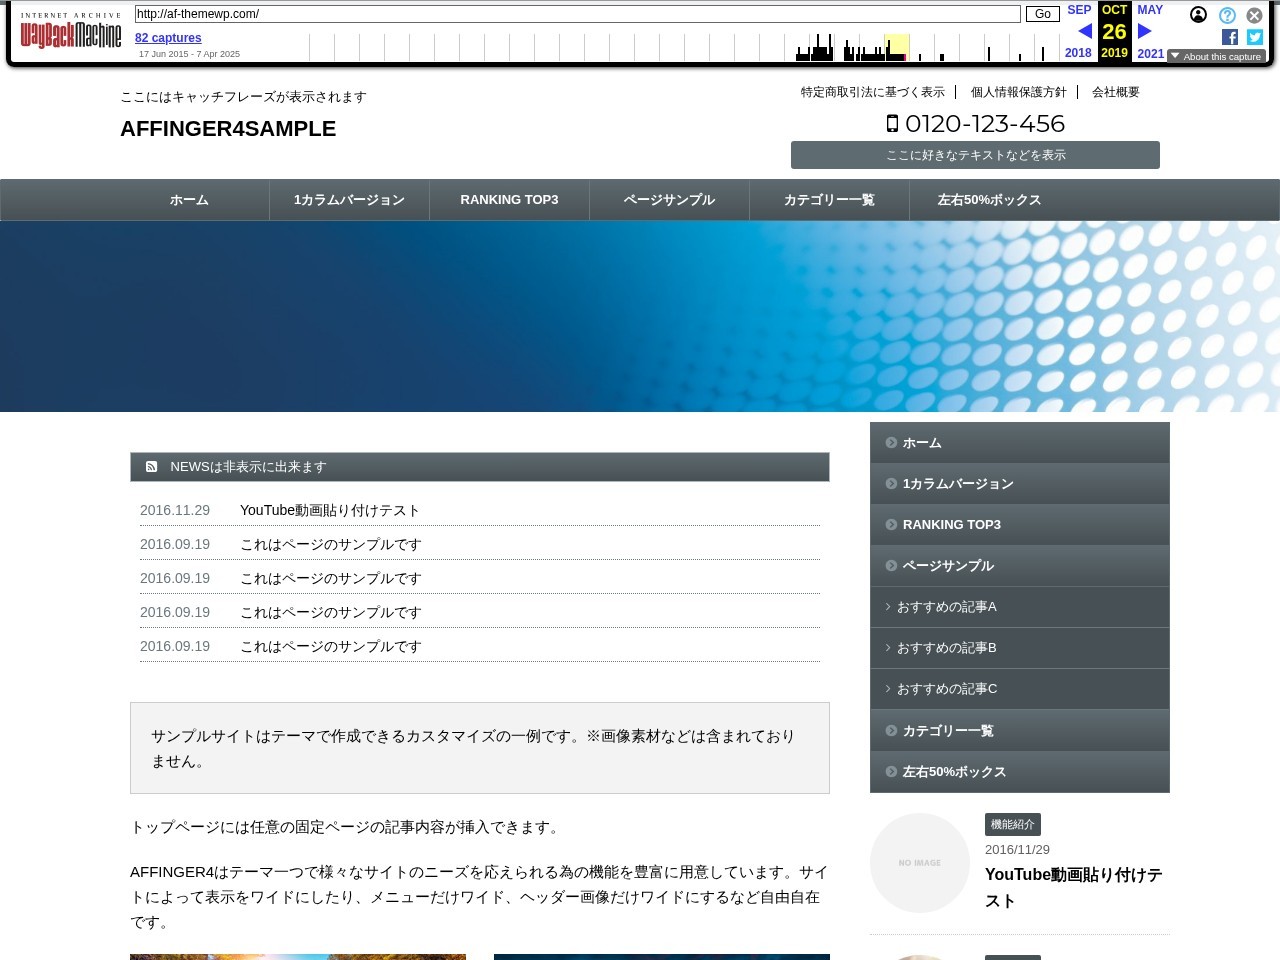Share this capture on Facebook
Screen dimensions: 1280x960
point(1230,37)
